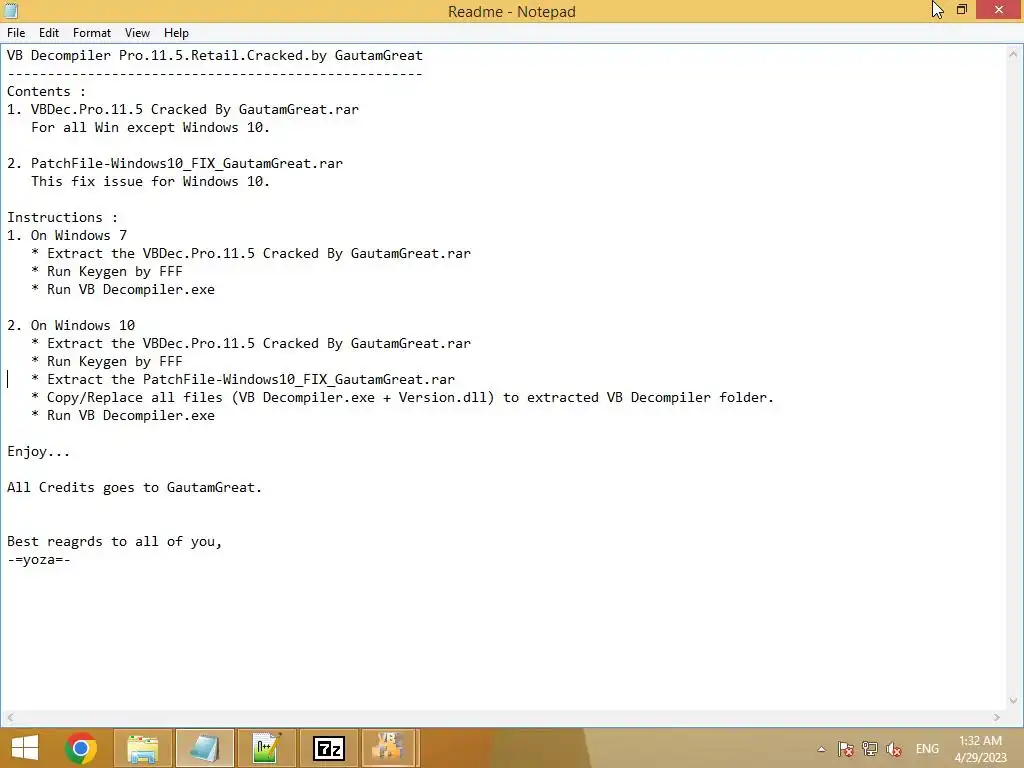
Task: Click the text '2. On Windows 10'
Action: 71,325
